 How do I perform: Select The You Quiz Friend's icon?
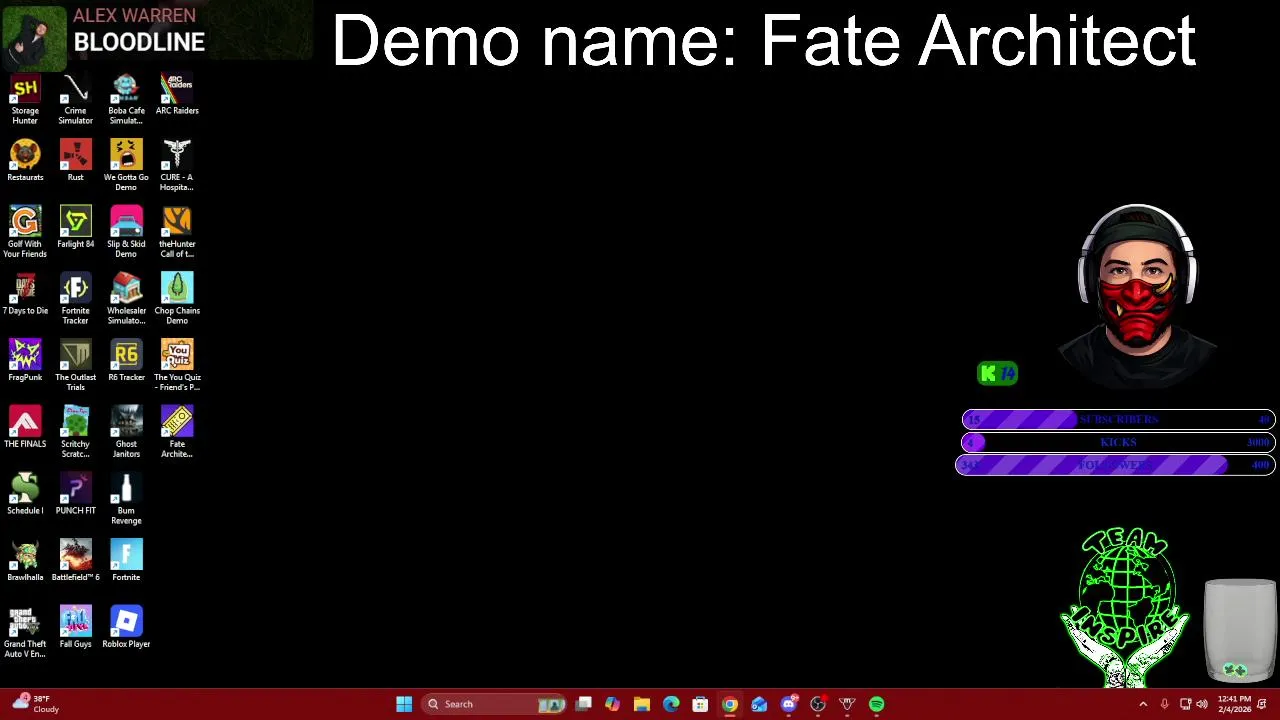(177, 366)
